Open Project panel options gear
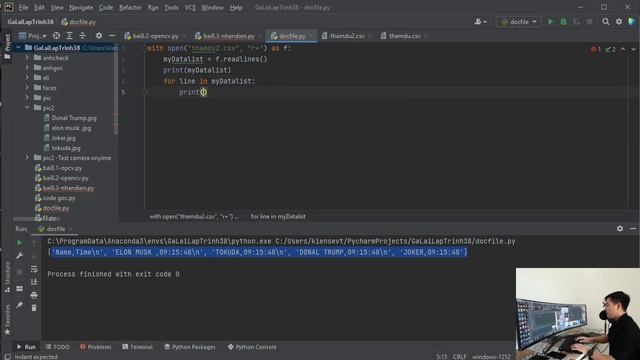Viewport: 640px width, 360px height. 99,36
